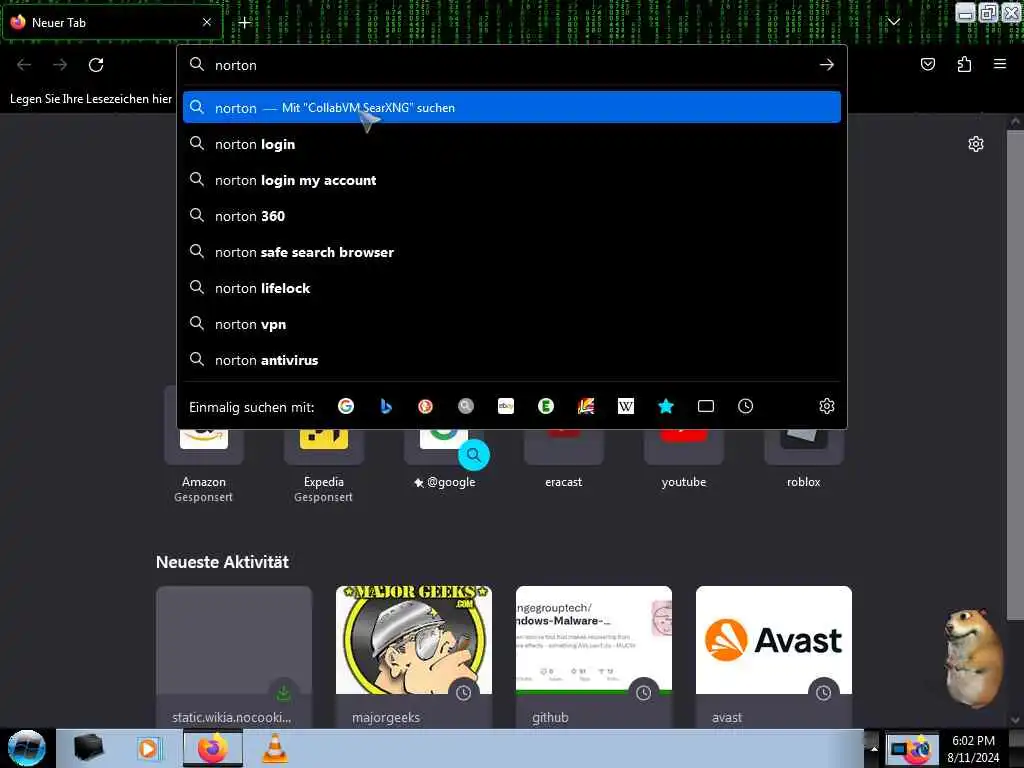Select the 'norton 360' suggestion
Screen dimensions: 1024x768
click(x=511, y=216)
